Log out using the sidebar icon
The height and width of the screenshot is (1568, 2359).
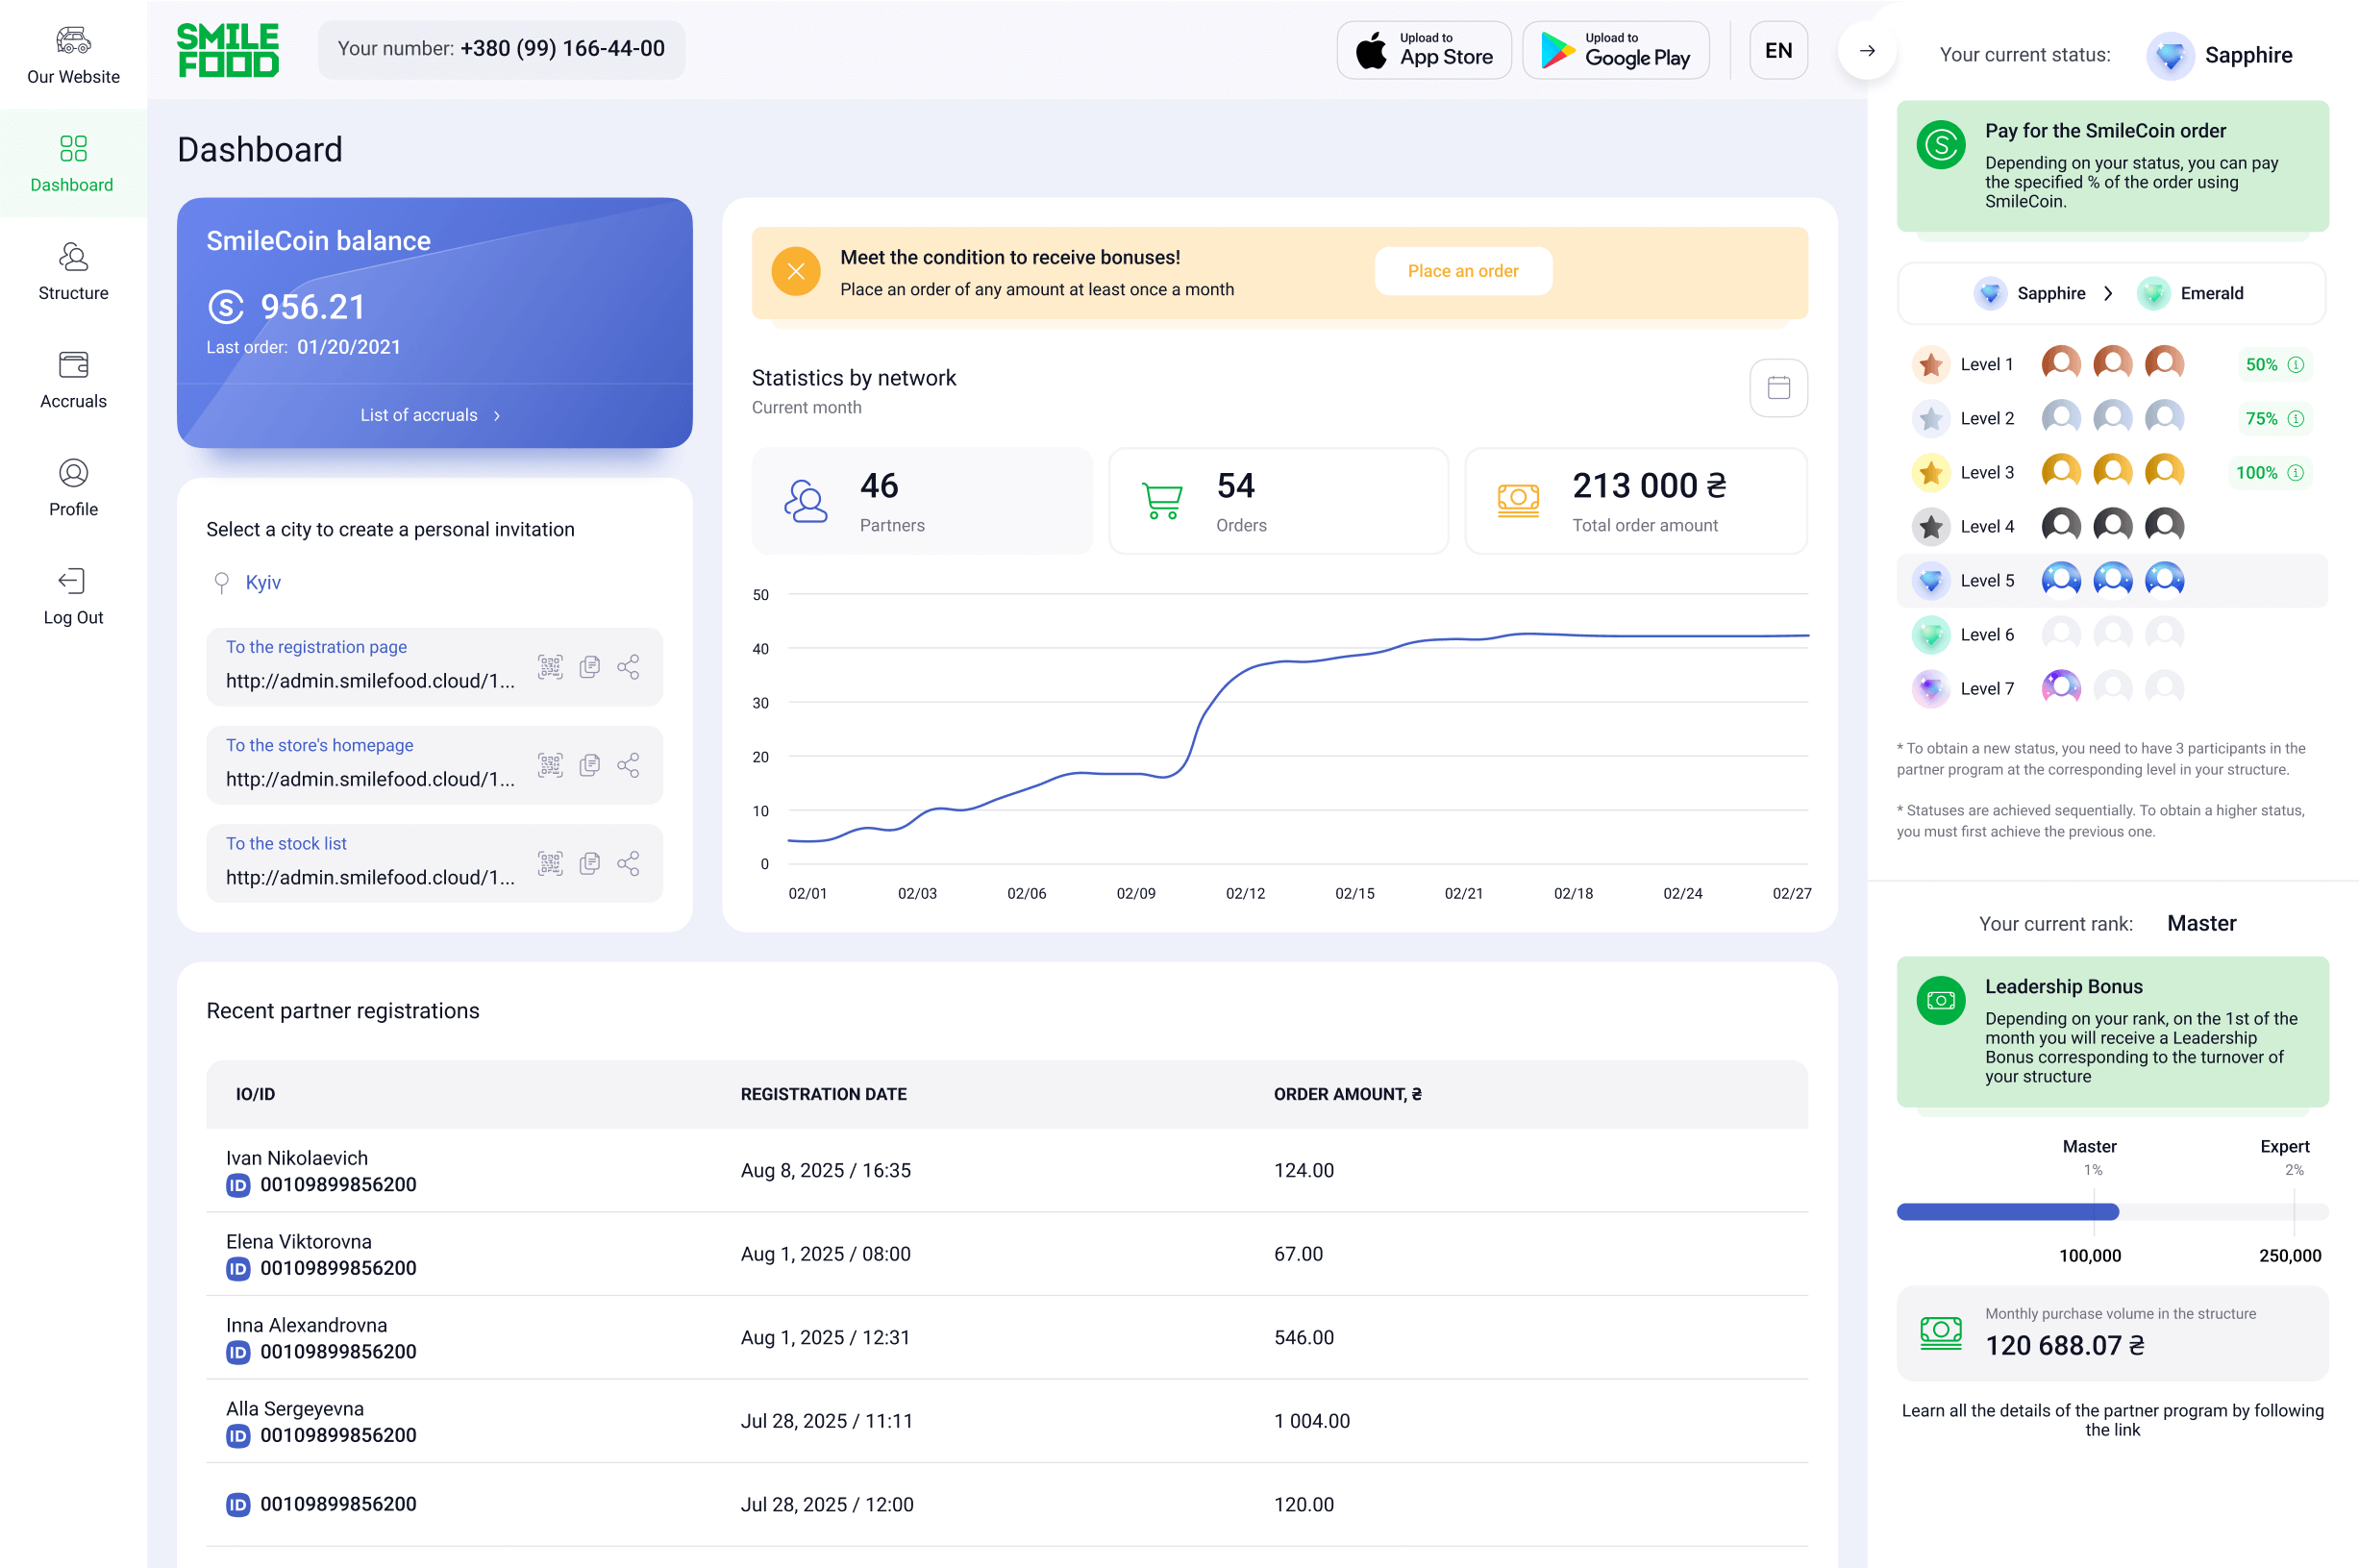[73, 594]
